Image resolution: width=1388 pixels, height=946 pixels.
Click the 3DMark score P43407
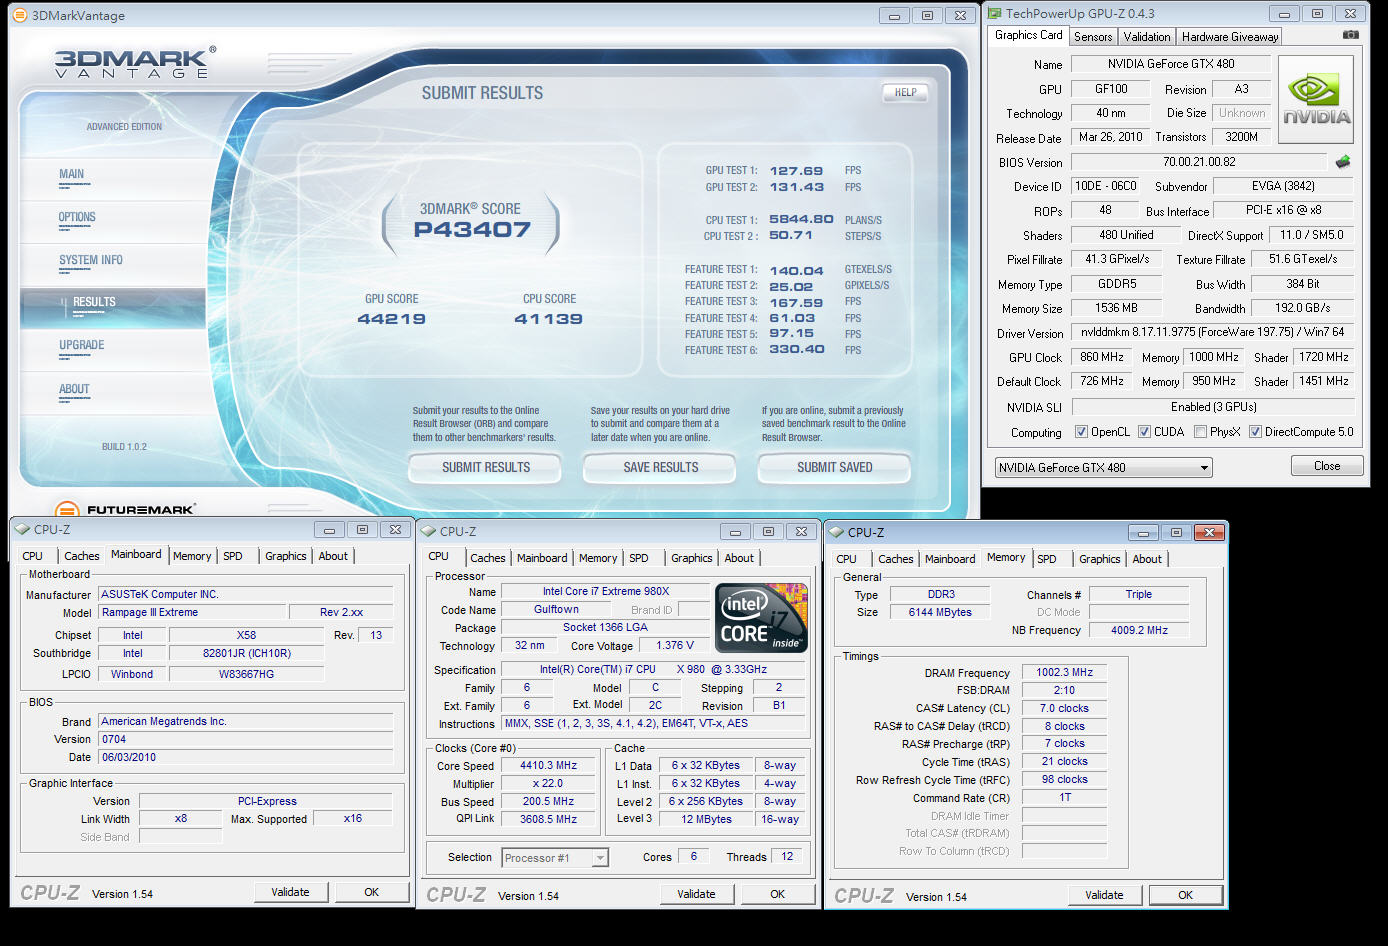(472, 229)
